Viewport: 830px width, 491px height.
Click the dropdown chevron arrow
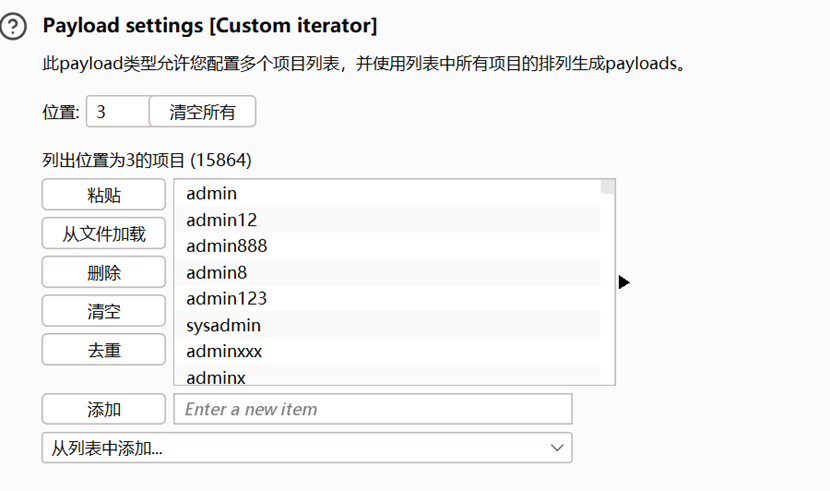[557, 448]
